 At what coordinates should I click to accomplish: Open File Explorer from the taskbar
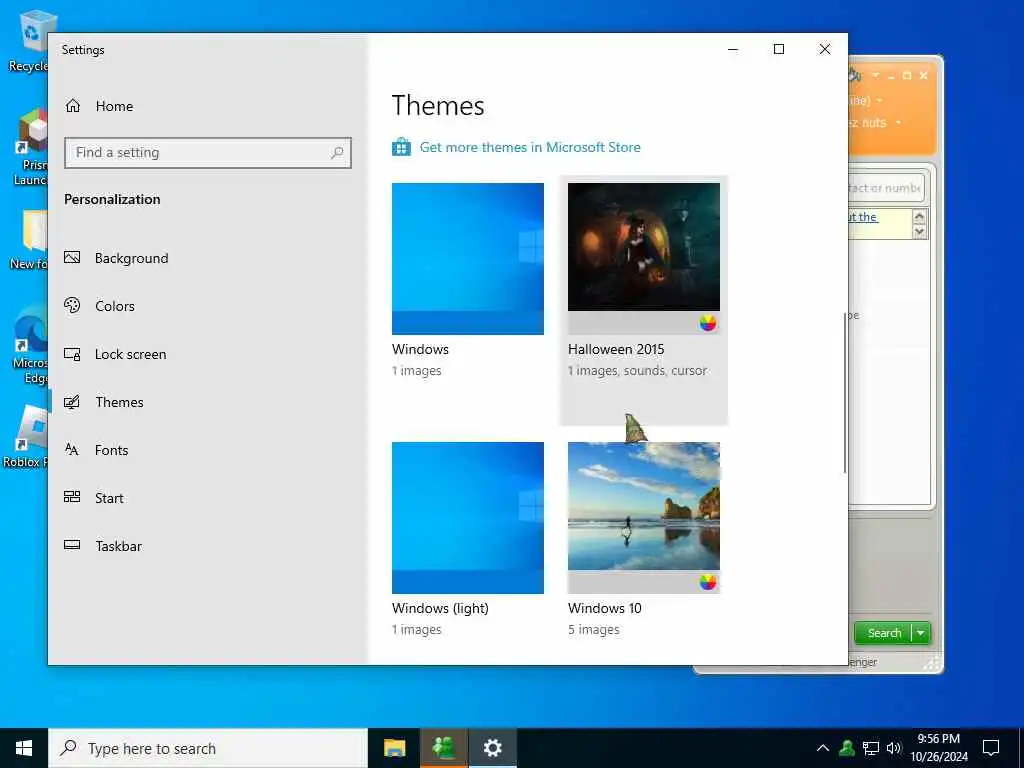point(394,748)
